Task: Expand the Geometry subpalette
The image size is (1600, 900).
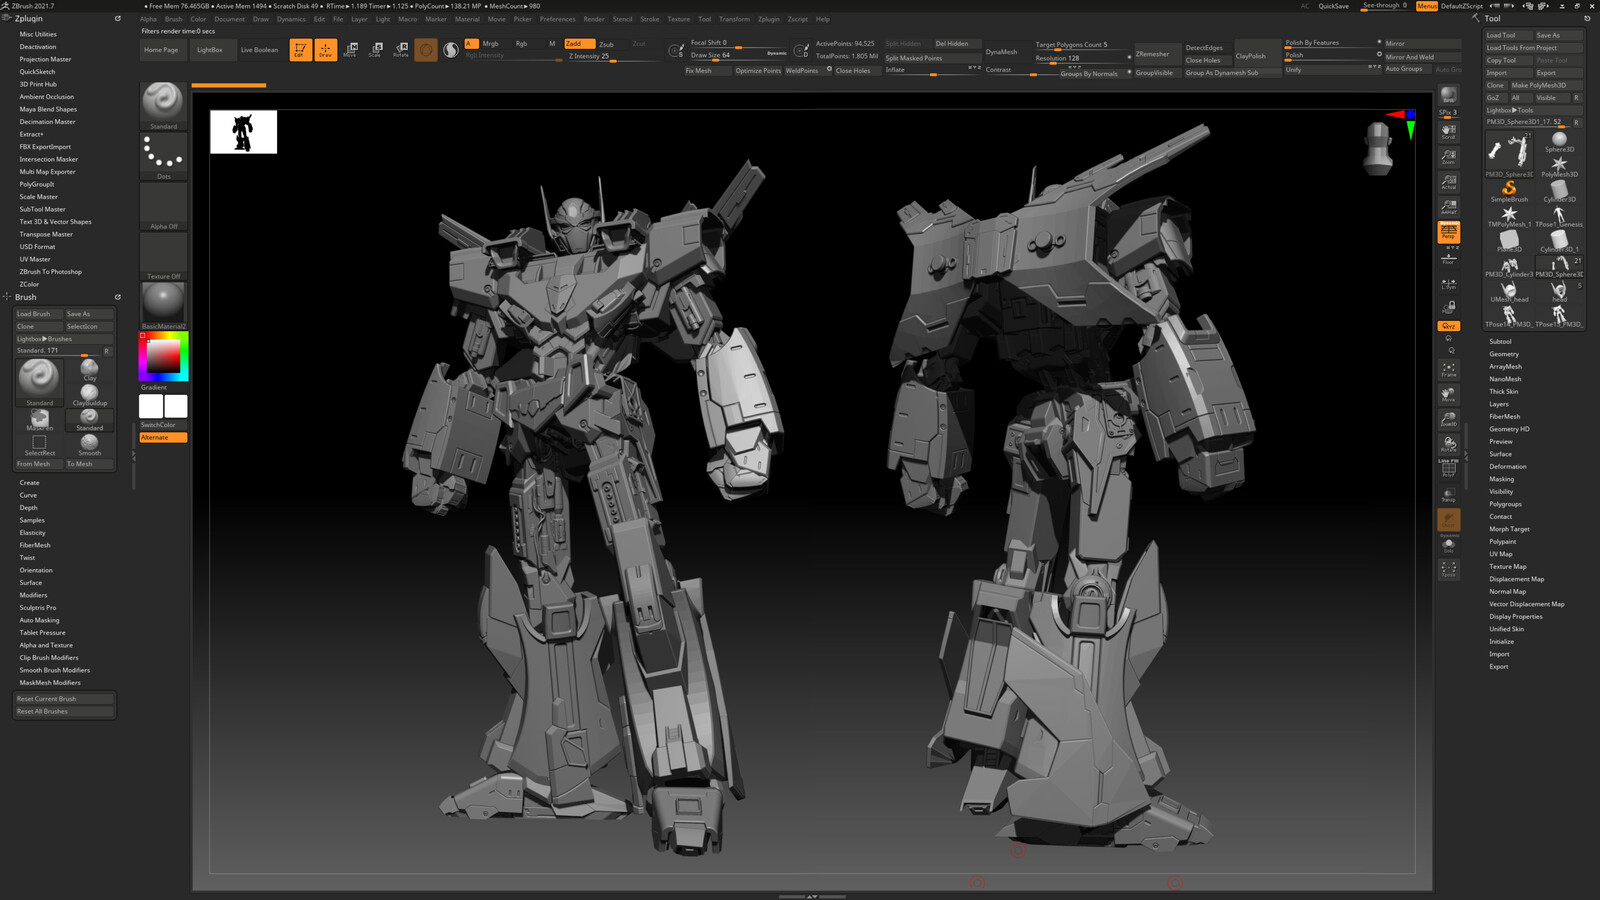Action: 1504,354
